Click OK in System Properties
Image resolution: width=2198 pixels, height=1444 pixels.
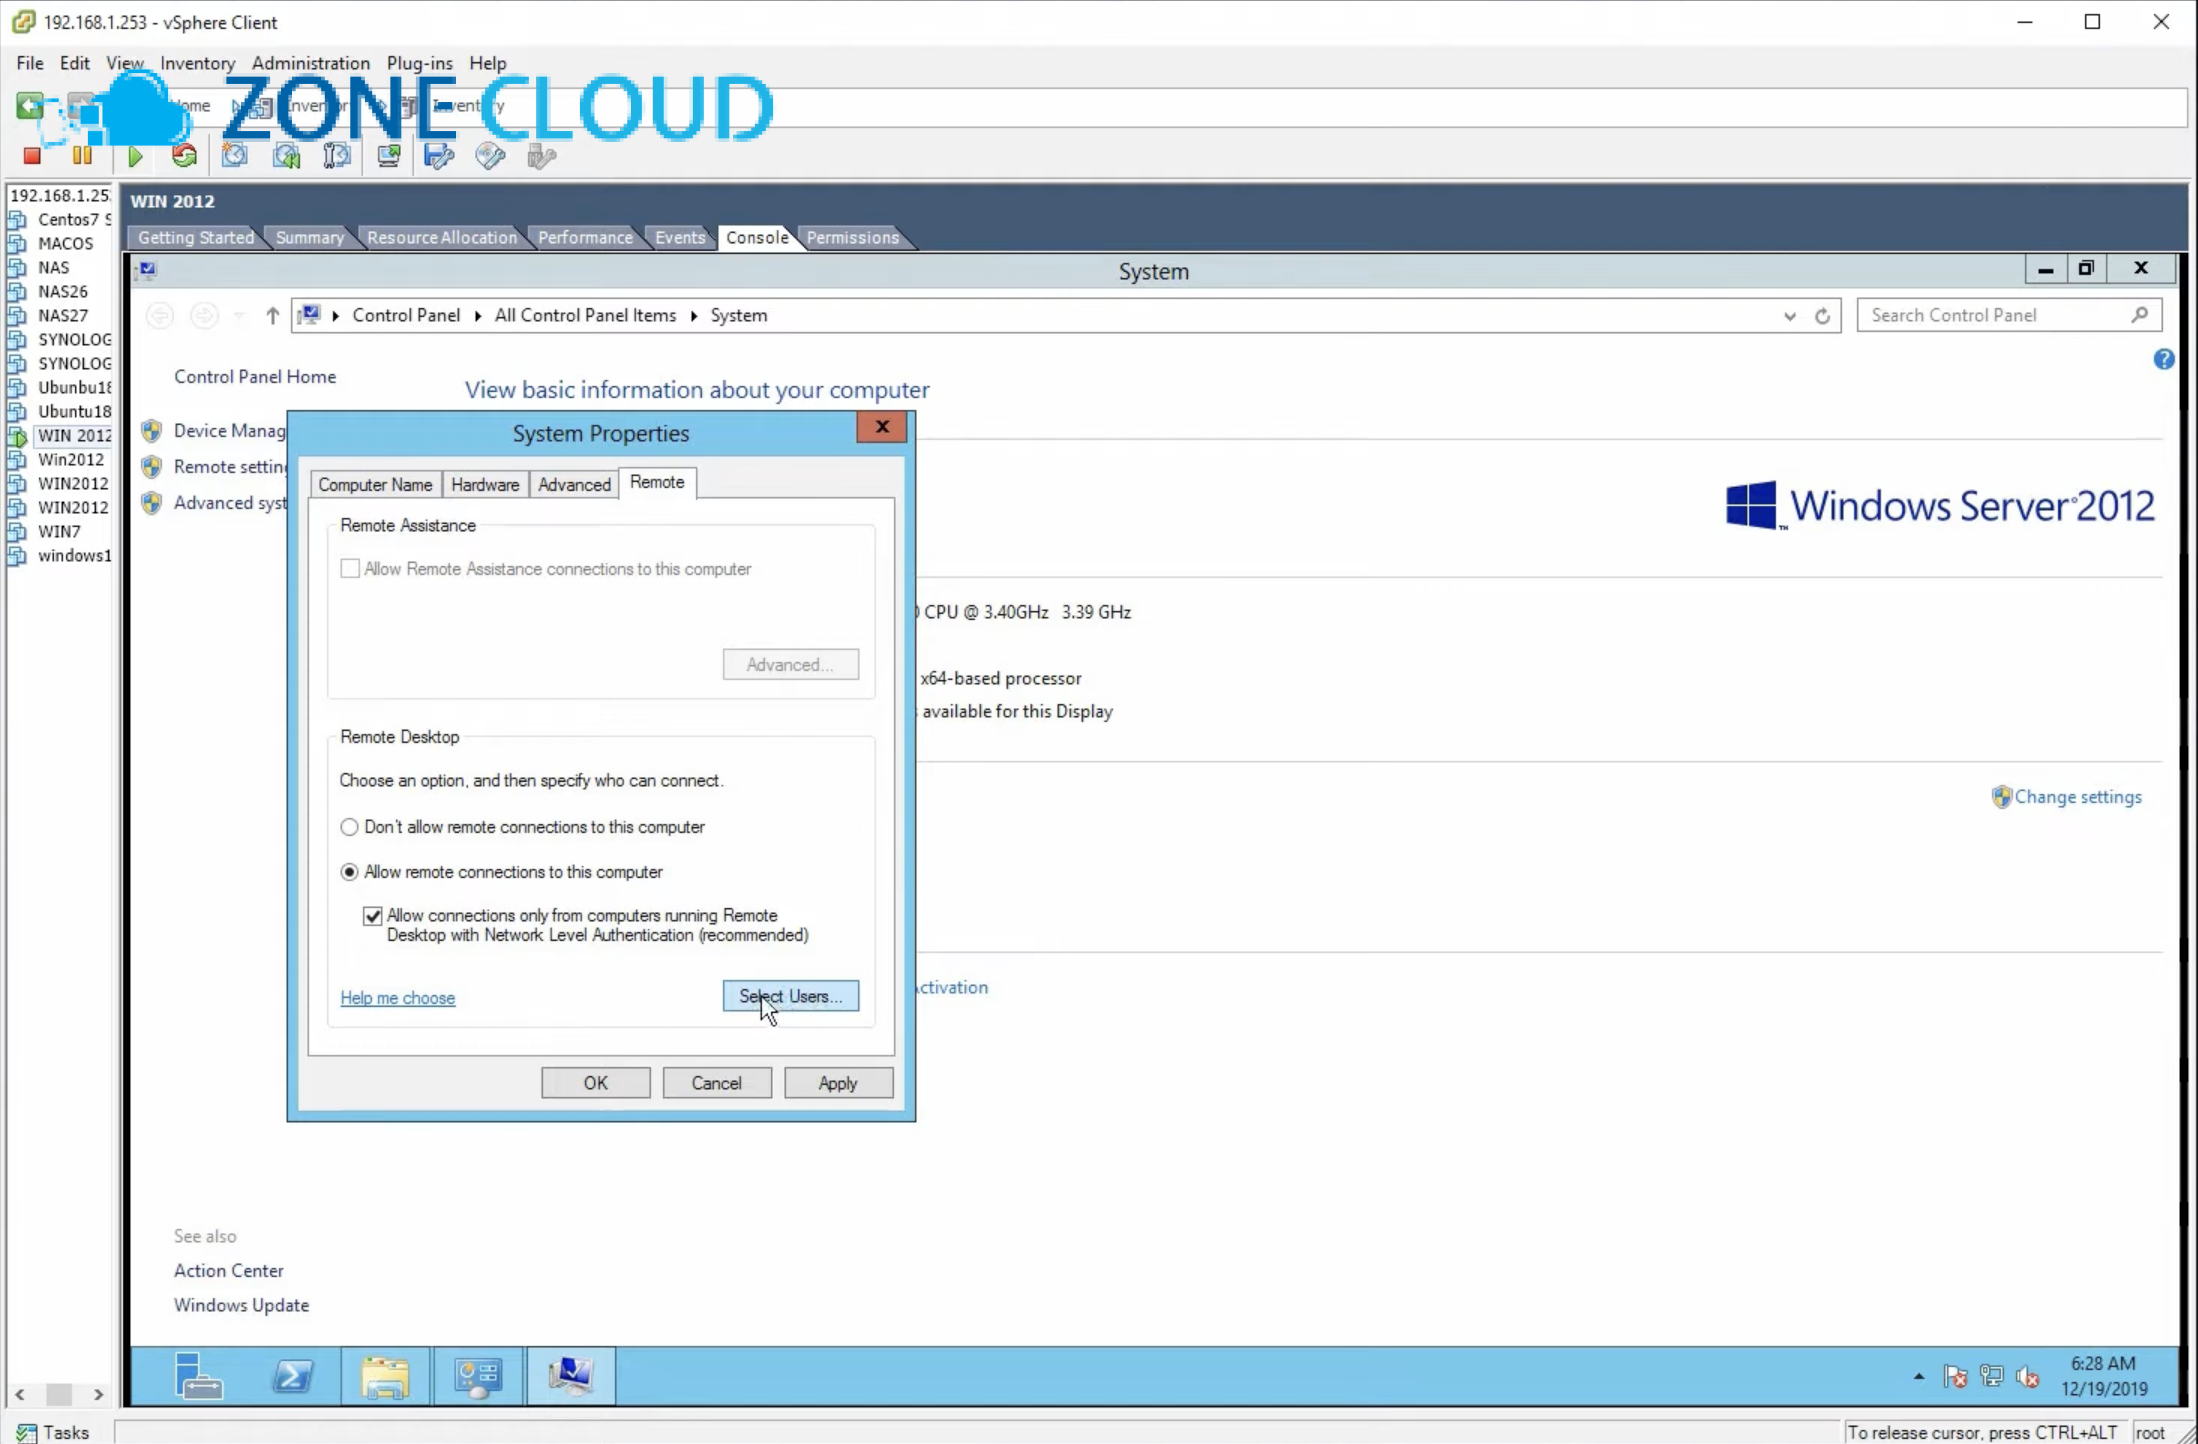coord(595,1083)
